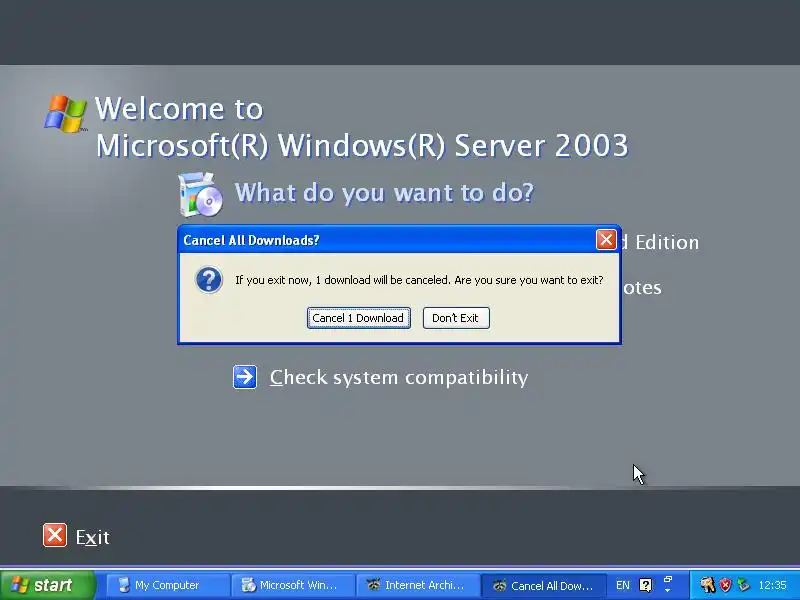Screen dimensions: 800x600
Task: Switch to Internet Archi... taskbar window
Action: pos(418,585)
